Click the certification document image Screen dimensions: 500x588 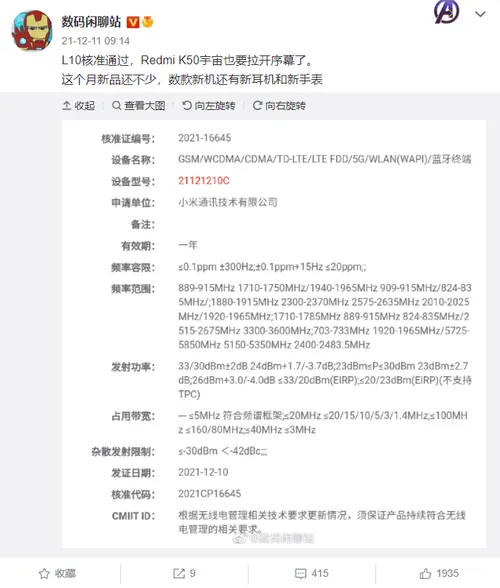tap(274, 334)
